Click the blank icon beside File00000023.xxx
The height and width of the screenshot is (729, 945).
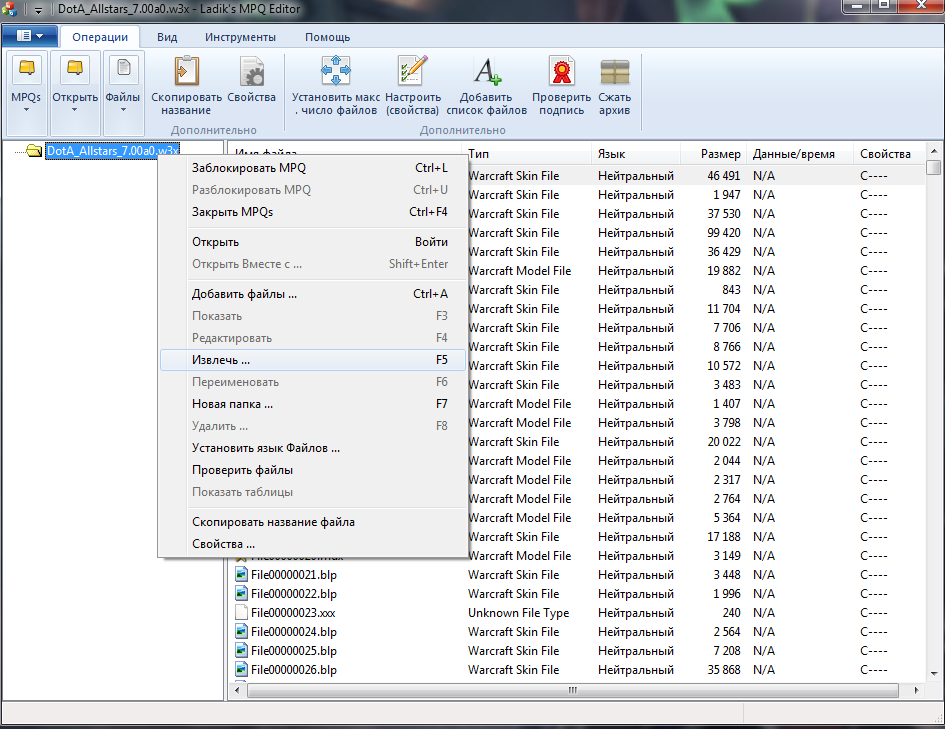click(241, 613)
